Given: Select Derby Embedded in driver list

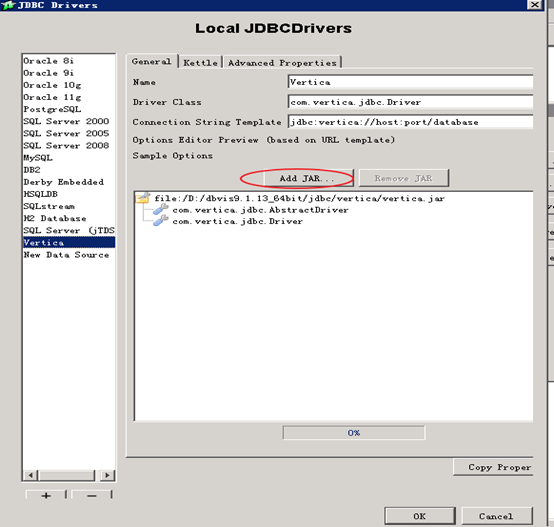Looking at the screenshot, I should click(x=69, y=182).
